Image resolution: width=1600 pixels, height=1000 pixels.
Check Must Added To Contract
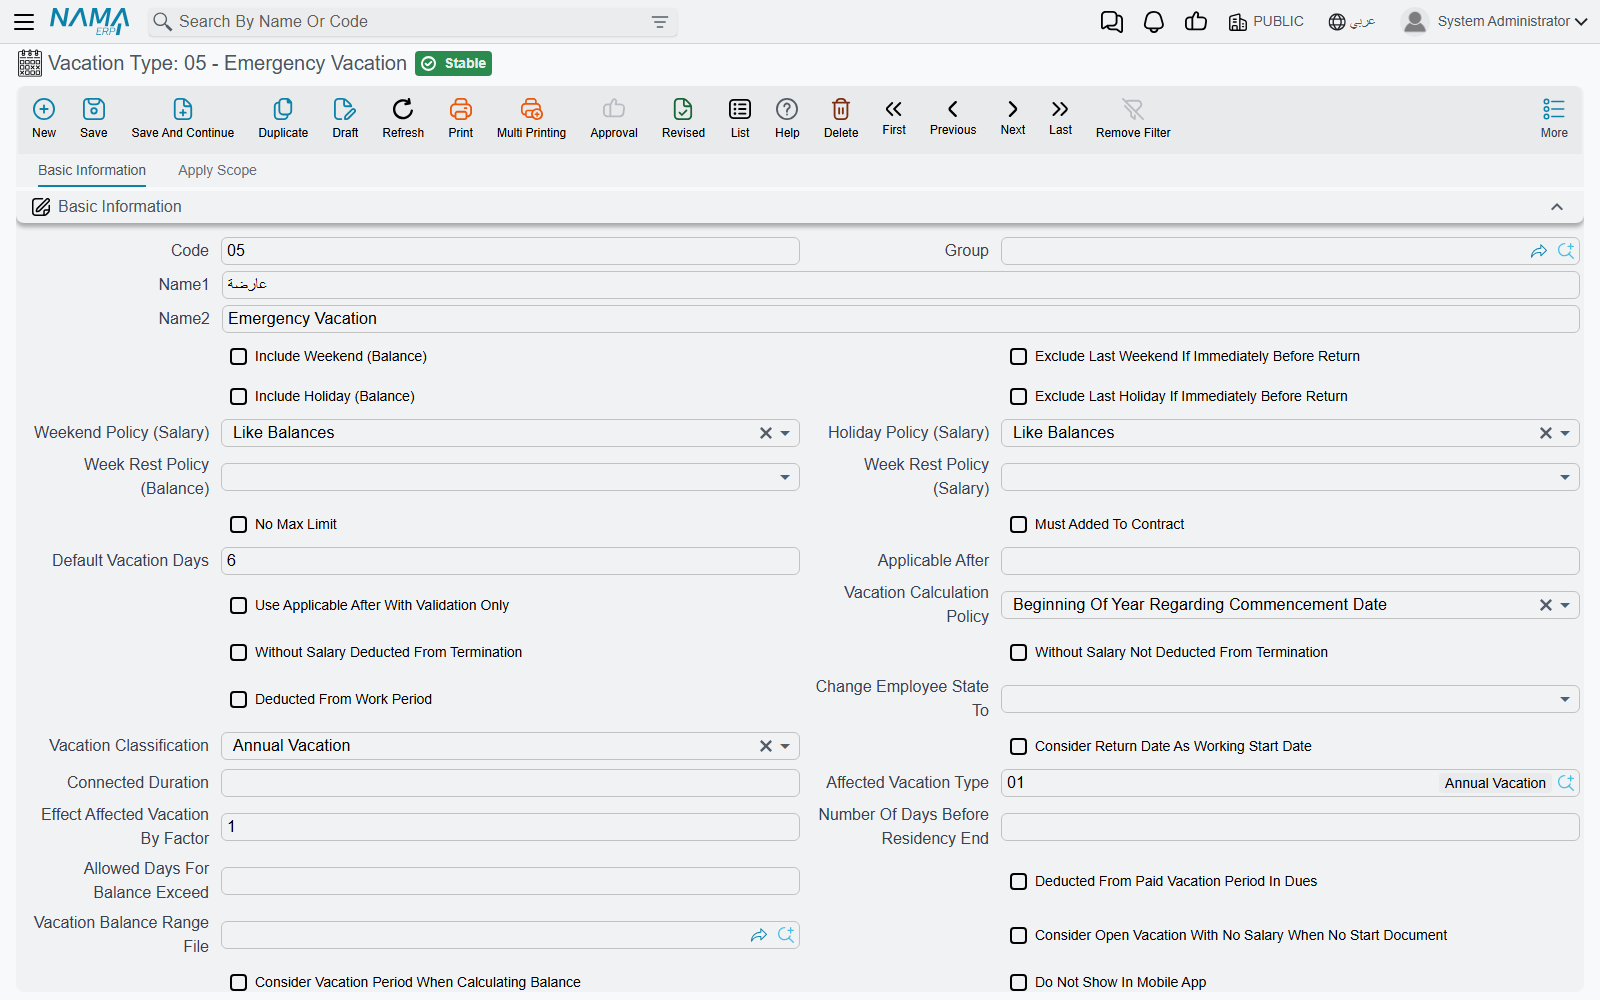1018,524
